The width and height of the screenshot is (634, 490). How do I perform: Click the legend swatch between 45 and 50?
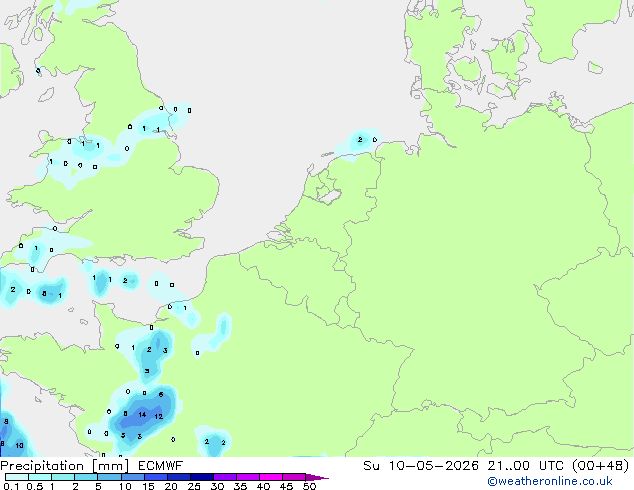click(294, 477)
